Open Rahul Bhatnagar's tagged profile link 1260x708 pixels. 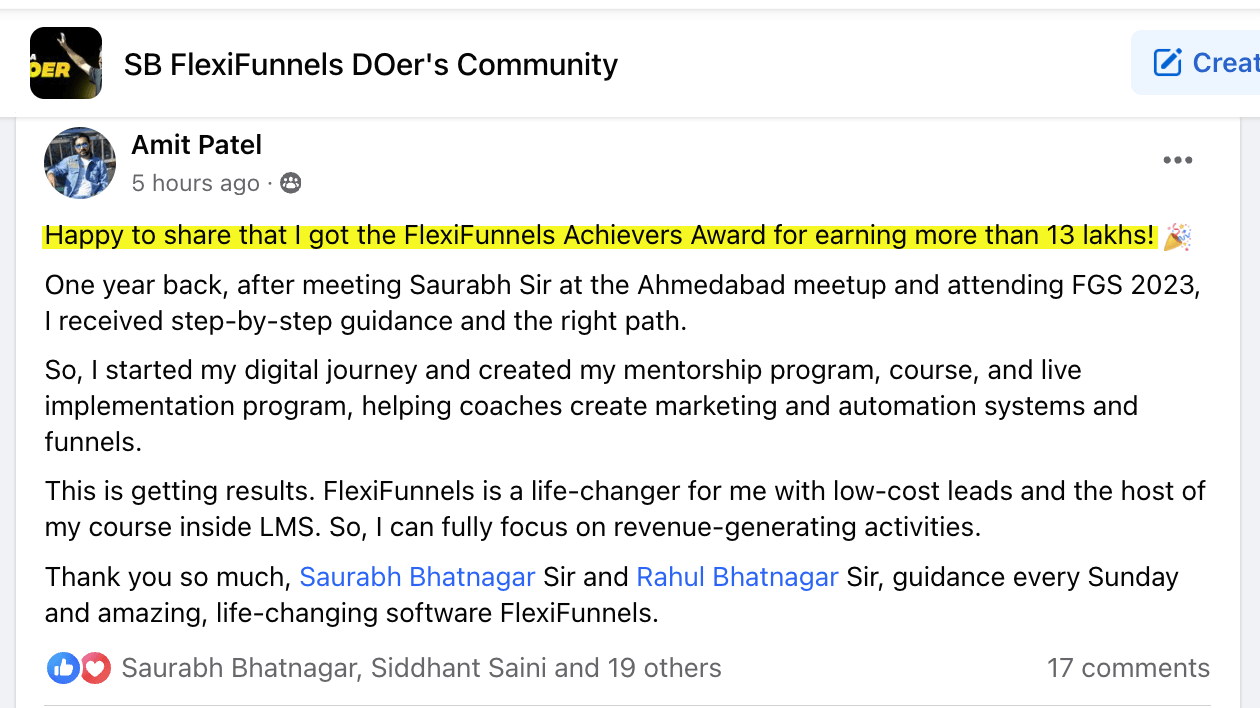(737, 577)
